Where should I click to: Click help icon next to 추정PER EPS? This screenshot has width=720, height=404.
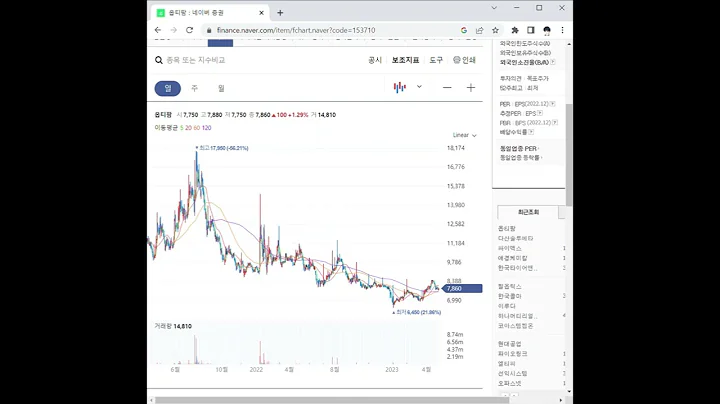point(540,113)
